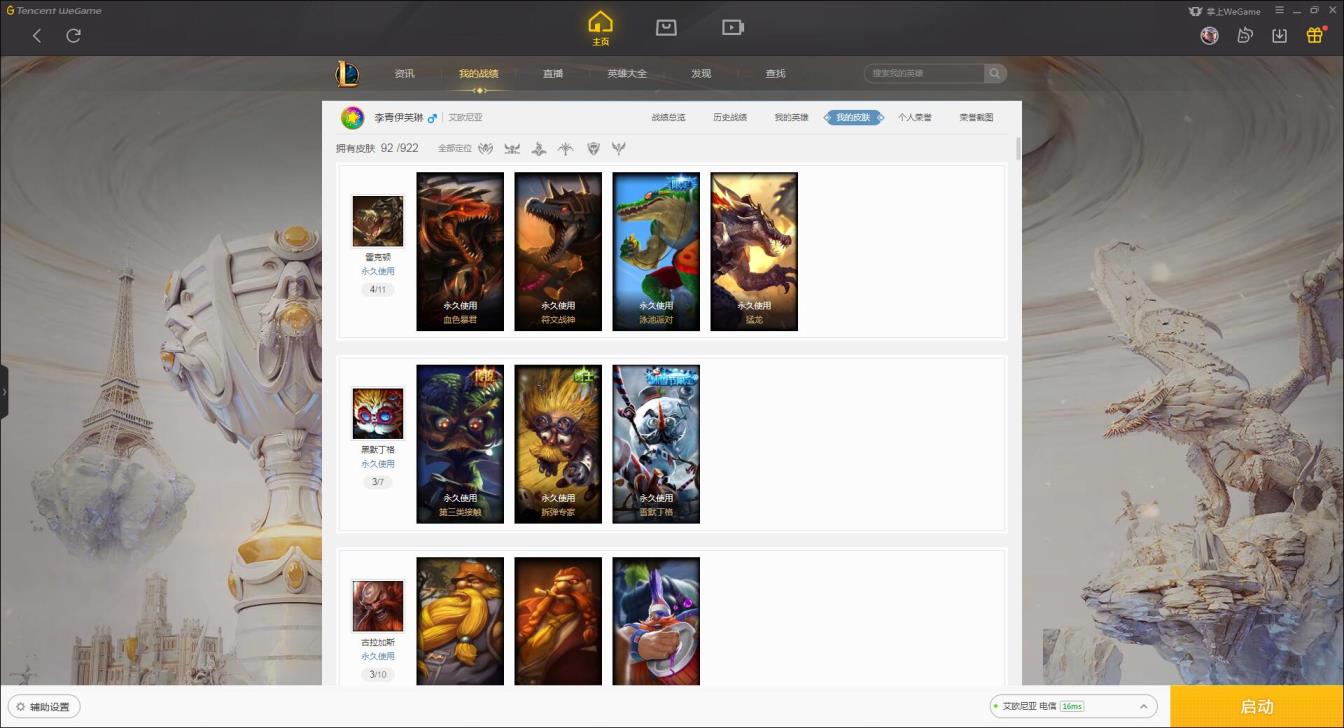Click the 4/11 skin count badge
The height and width of the screenshot is (728, 1344).
(378, 290)
